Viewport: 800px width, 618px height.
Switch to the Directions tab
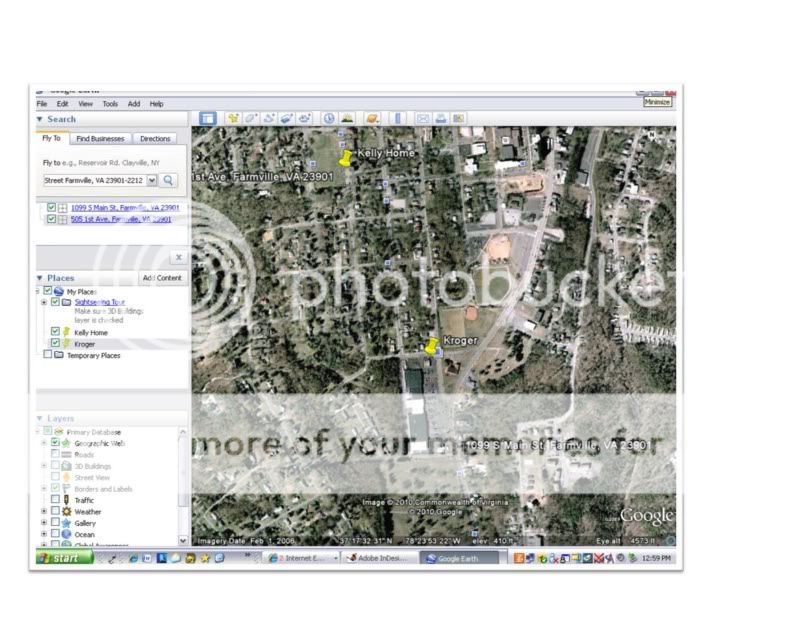(155, 139)
